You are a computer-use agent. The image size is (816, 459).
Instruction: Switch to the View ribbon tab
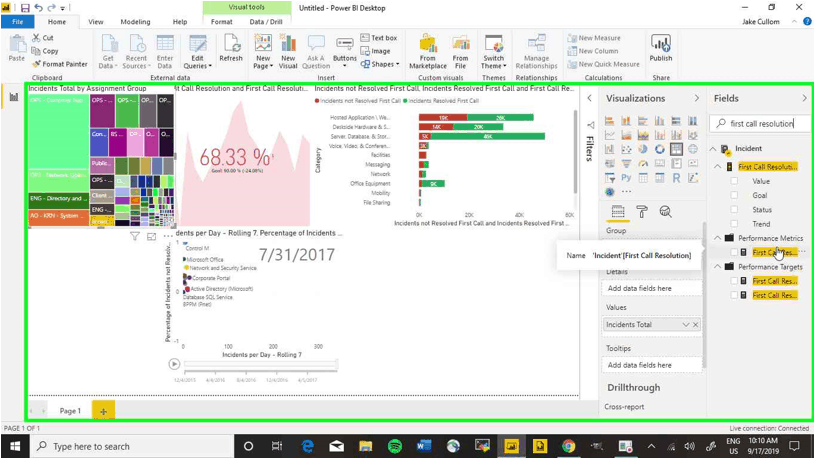coord(96,22)
